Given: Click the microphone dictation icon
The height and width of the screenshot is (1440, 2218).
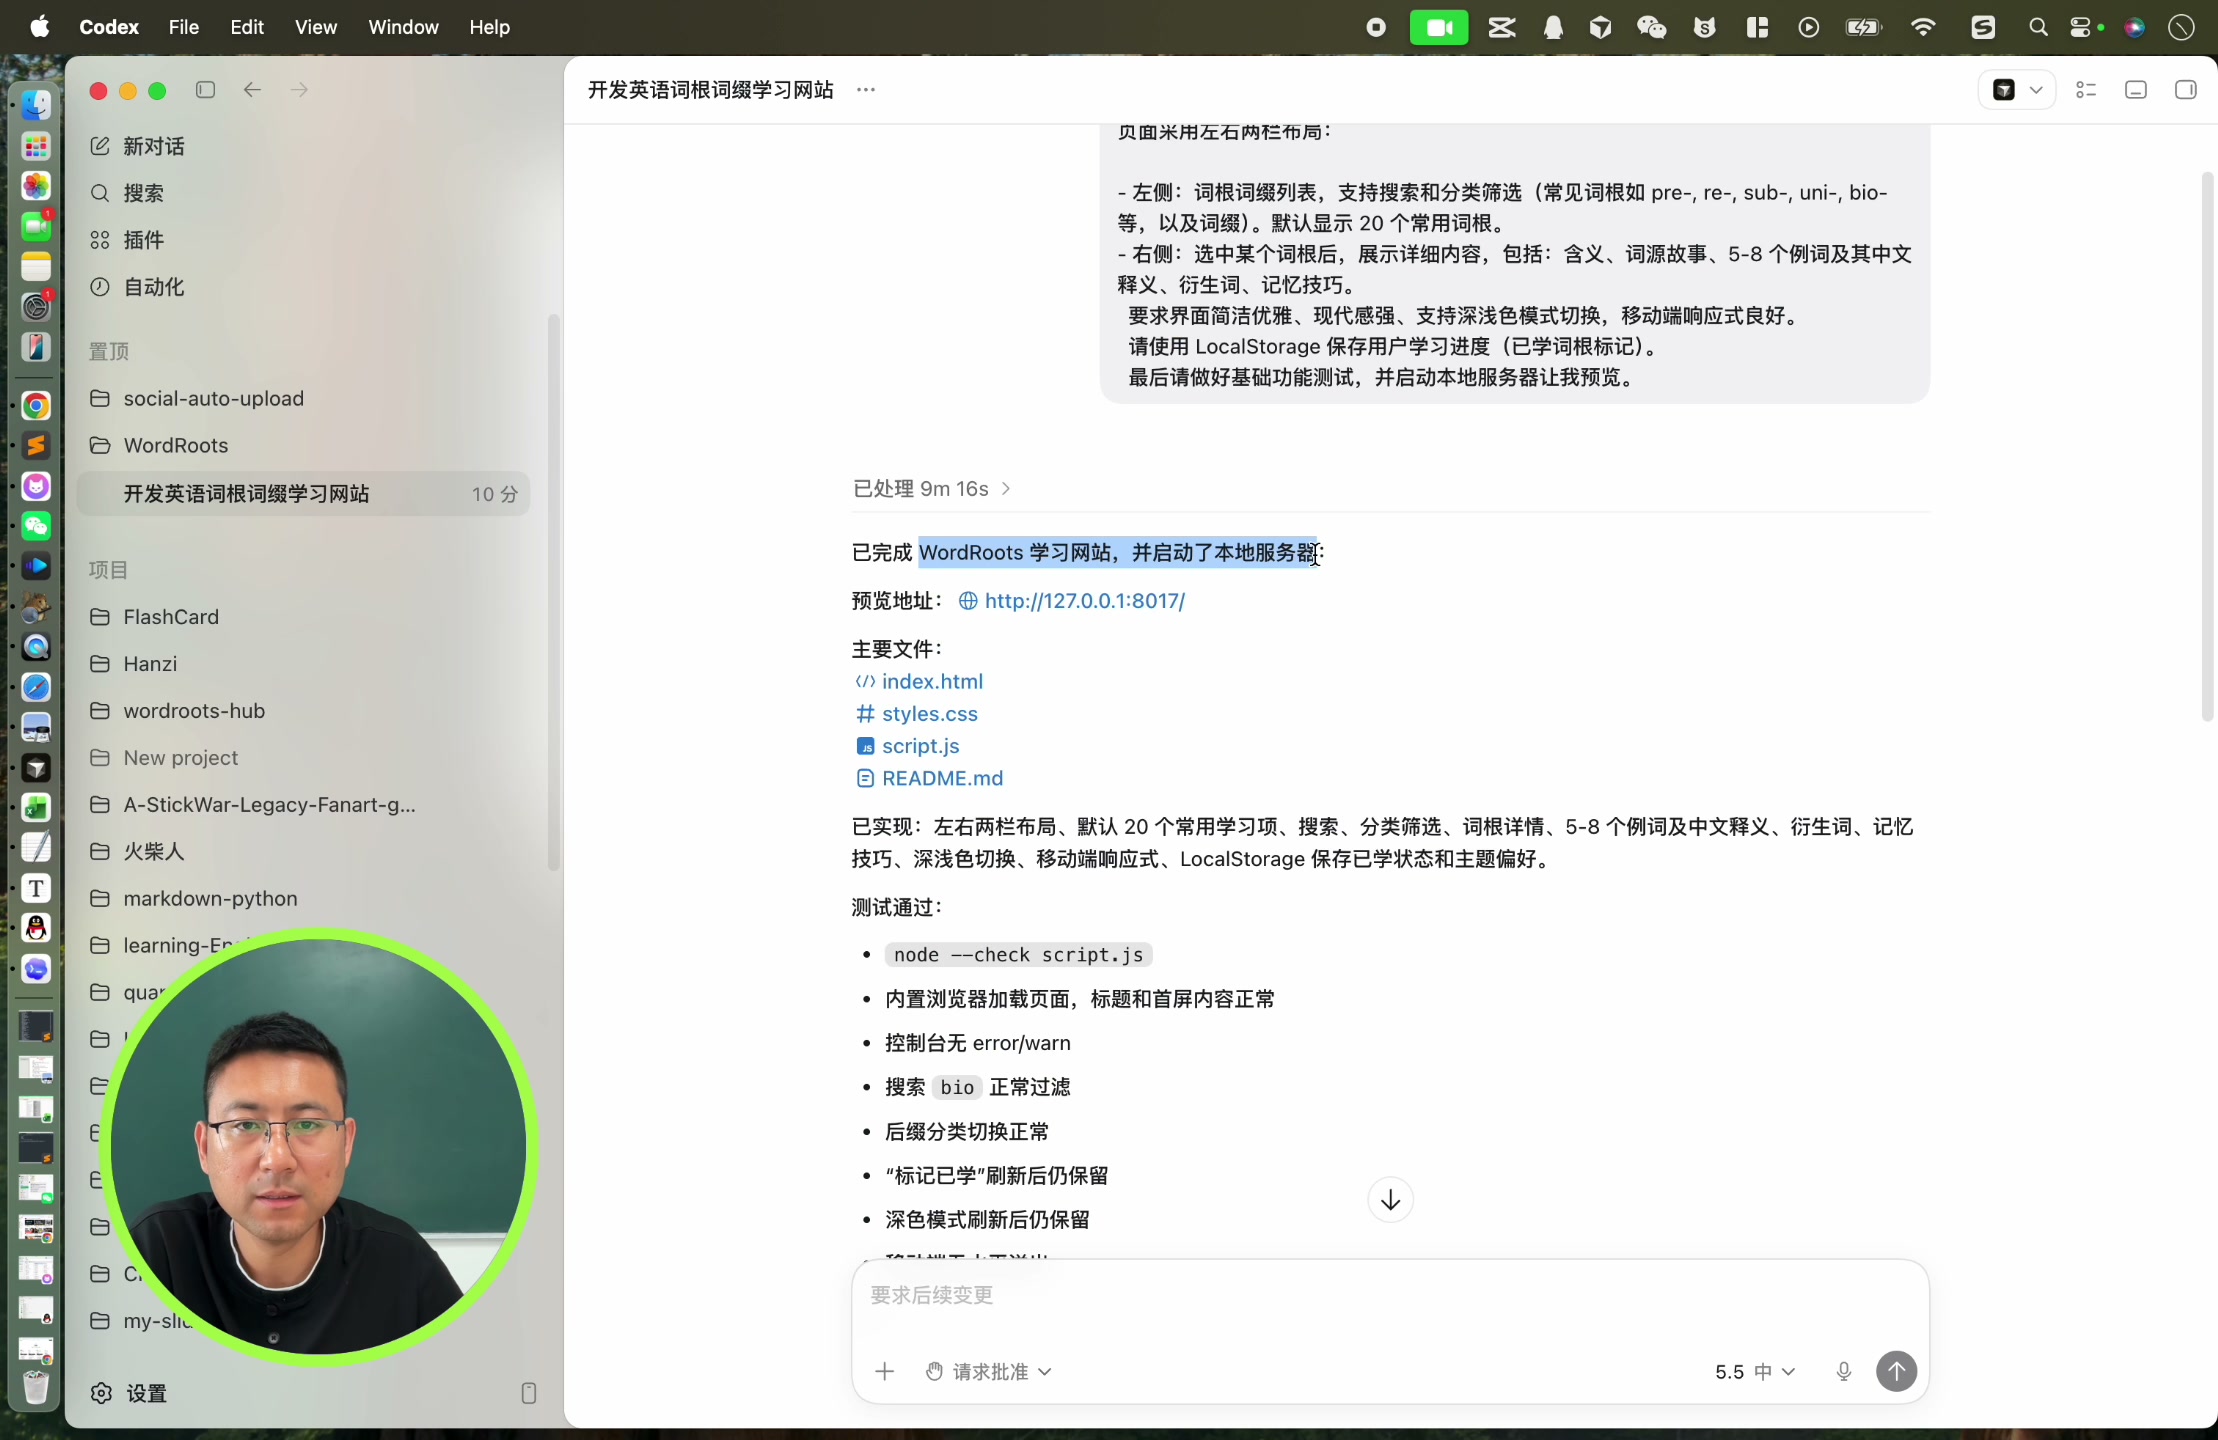Looking at the screenshot, I should 1844,1372.
